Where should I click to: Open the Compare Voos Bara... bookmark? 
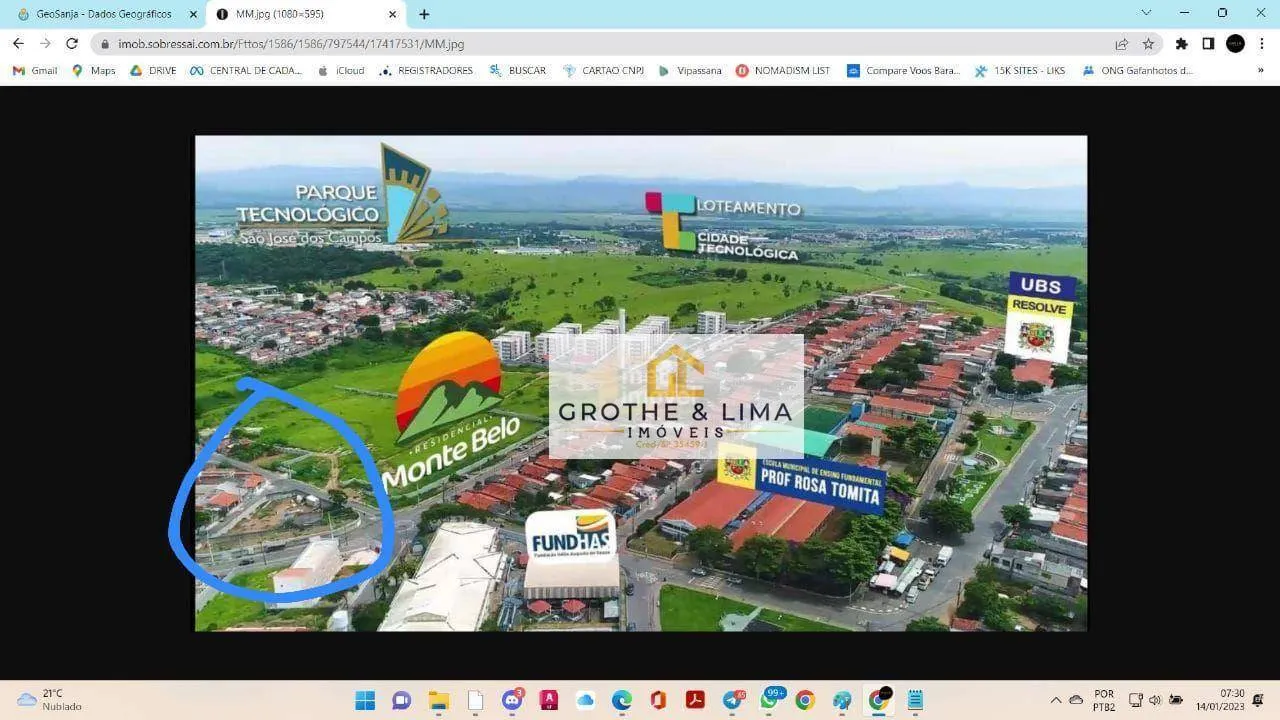click(x=903, y=71)
